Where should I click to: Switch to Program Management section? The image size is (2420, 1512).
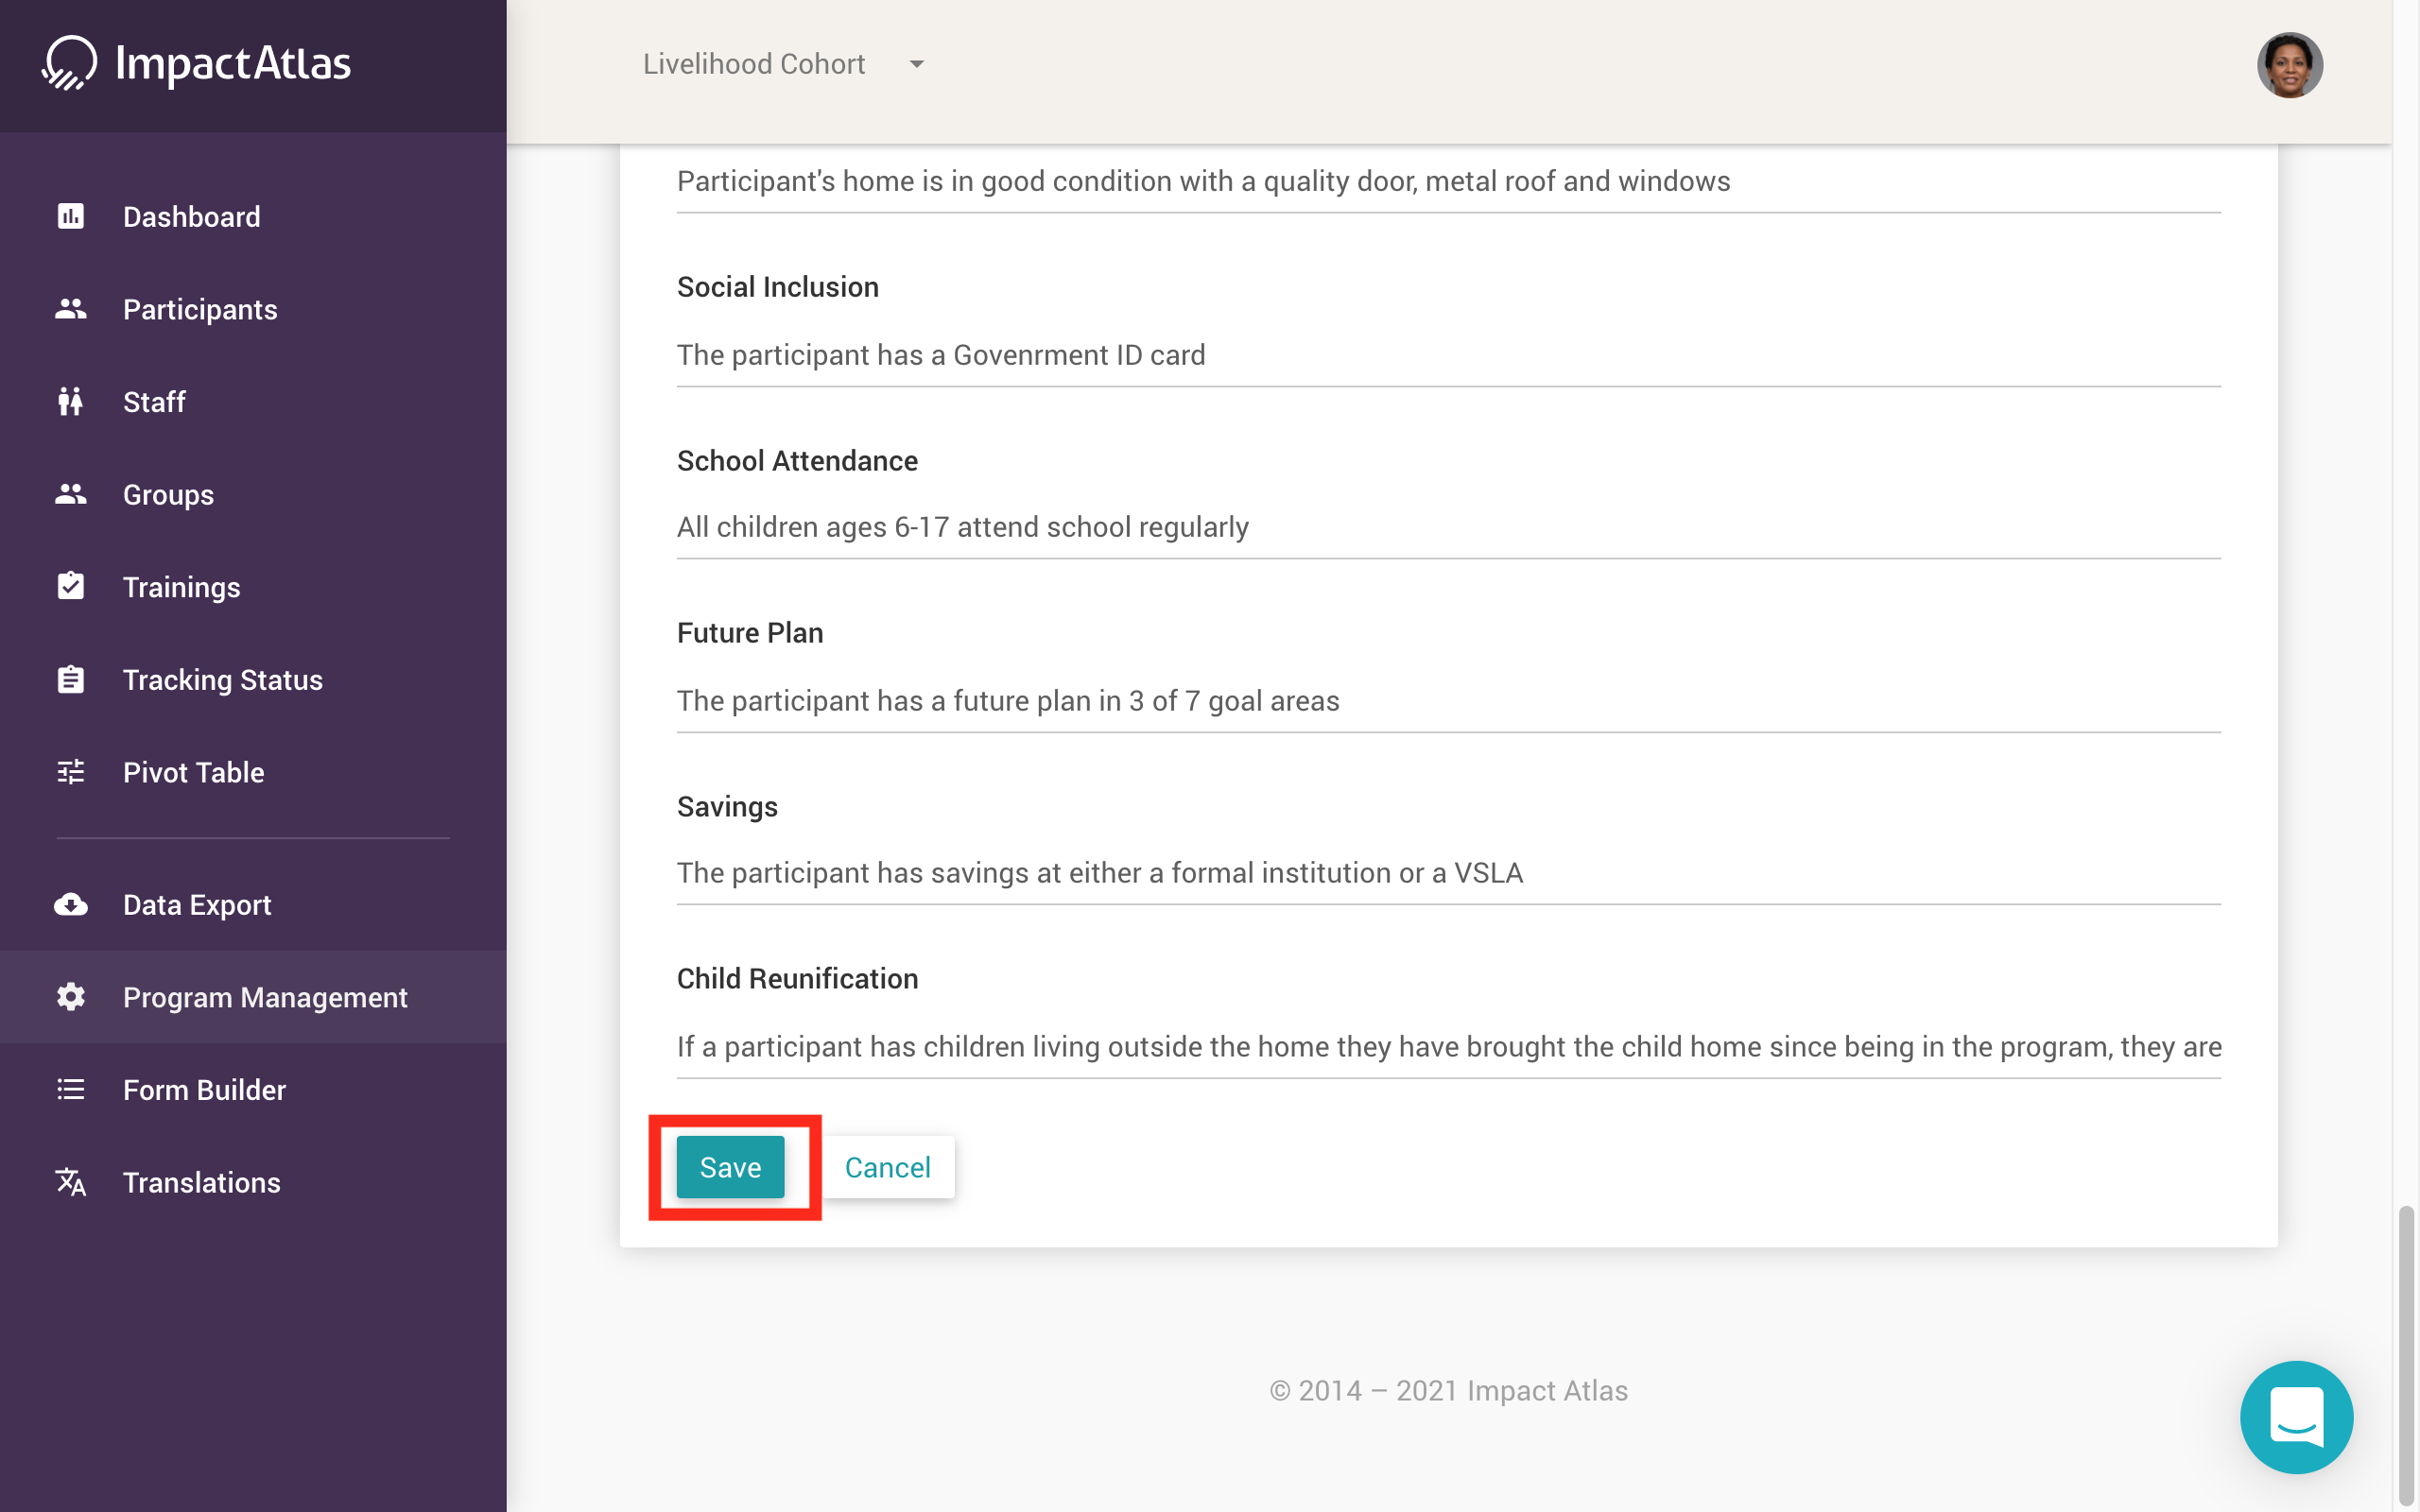tap(265, 997)
